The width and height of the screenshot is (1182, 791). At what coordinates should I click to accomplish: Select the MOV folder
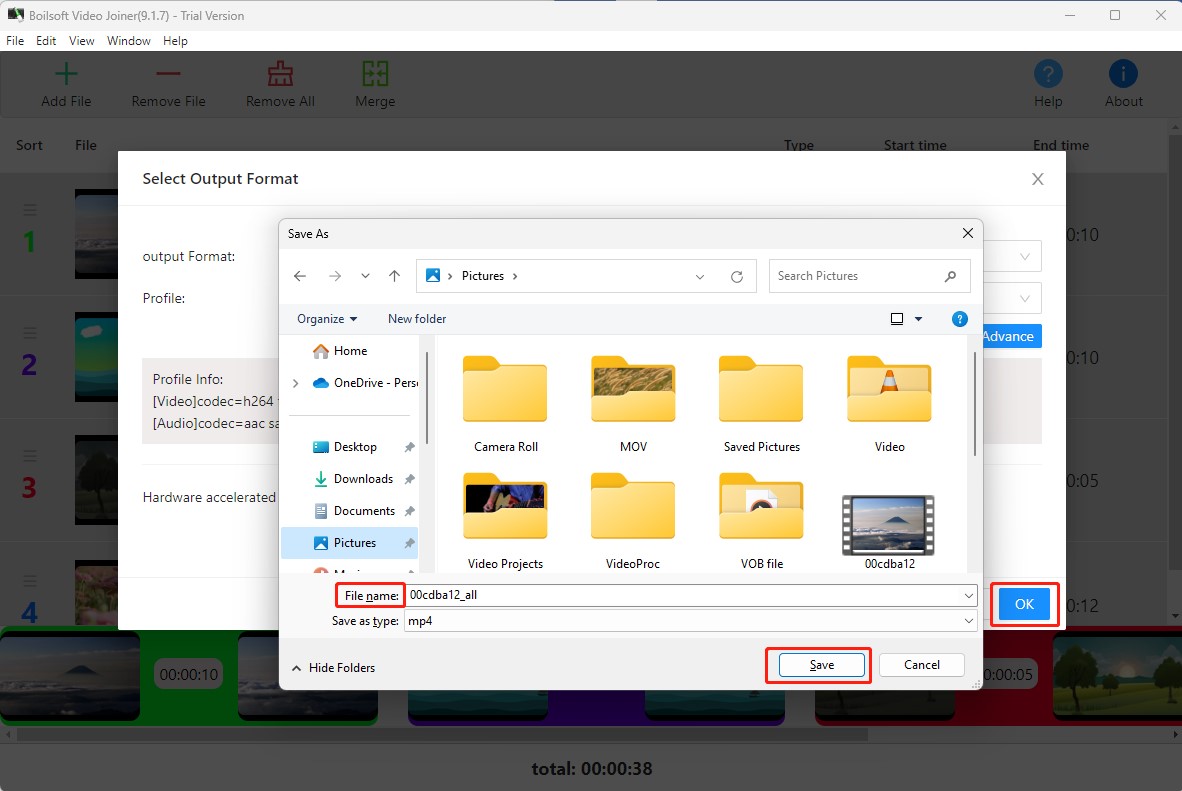point(633,404)
